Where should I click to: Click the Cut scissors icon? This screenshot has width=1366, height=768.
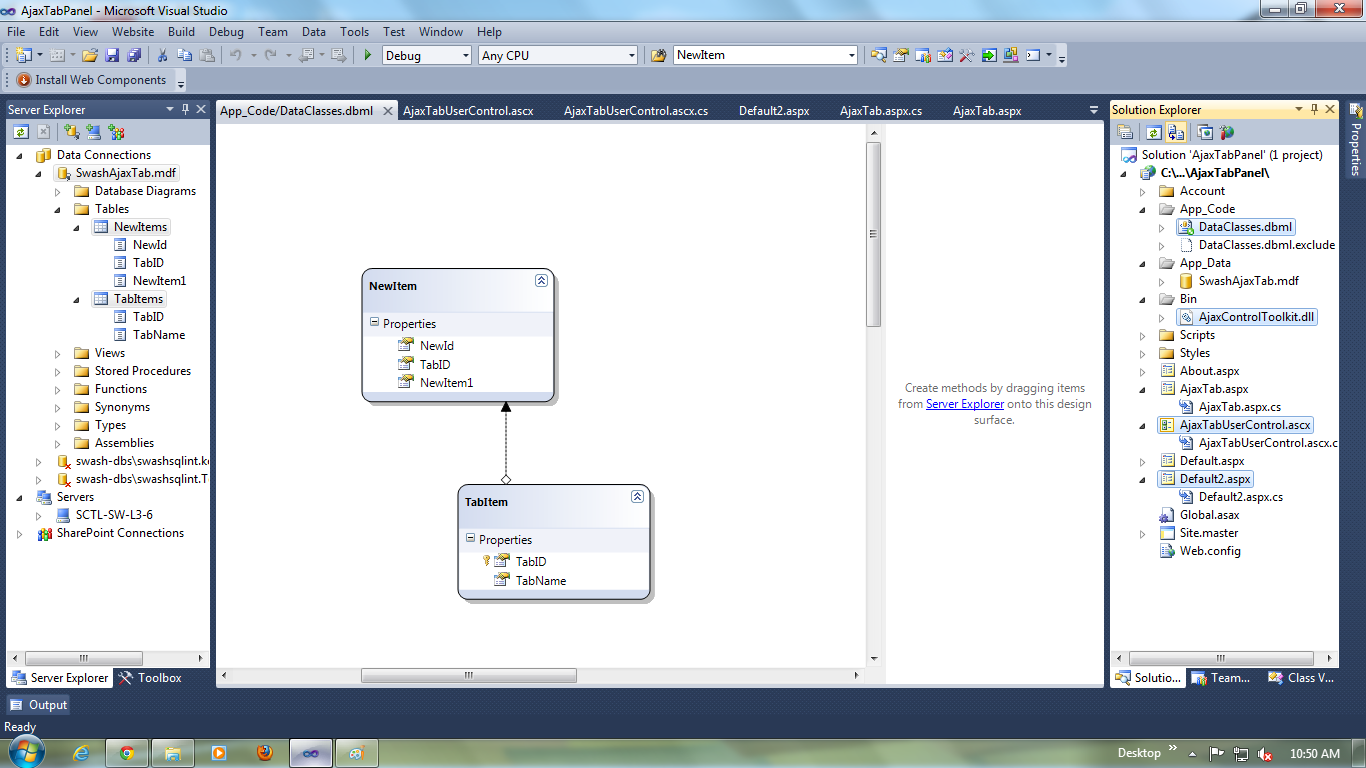[x=163, y=55]
